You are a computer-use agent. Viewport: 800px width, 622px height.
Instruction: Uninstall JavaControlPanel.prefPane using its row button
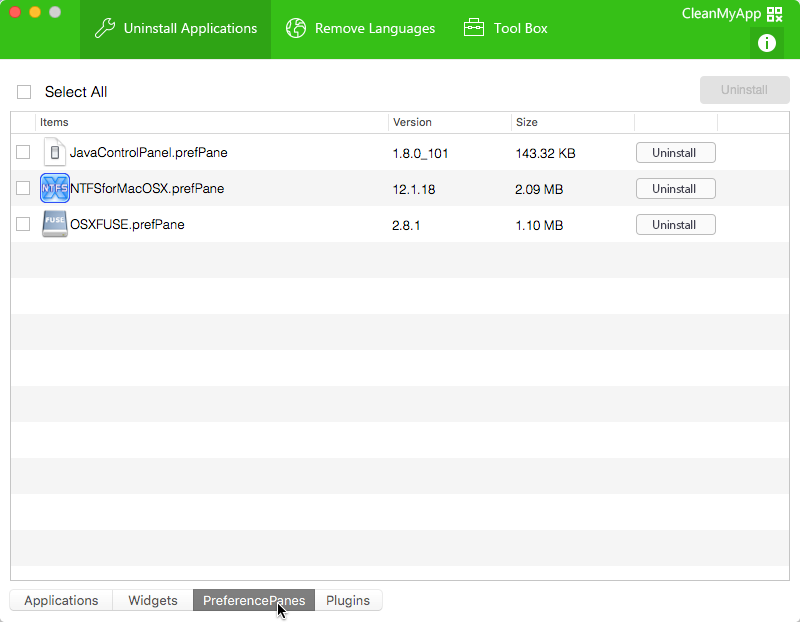click(x=675, y=153)
